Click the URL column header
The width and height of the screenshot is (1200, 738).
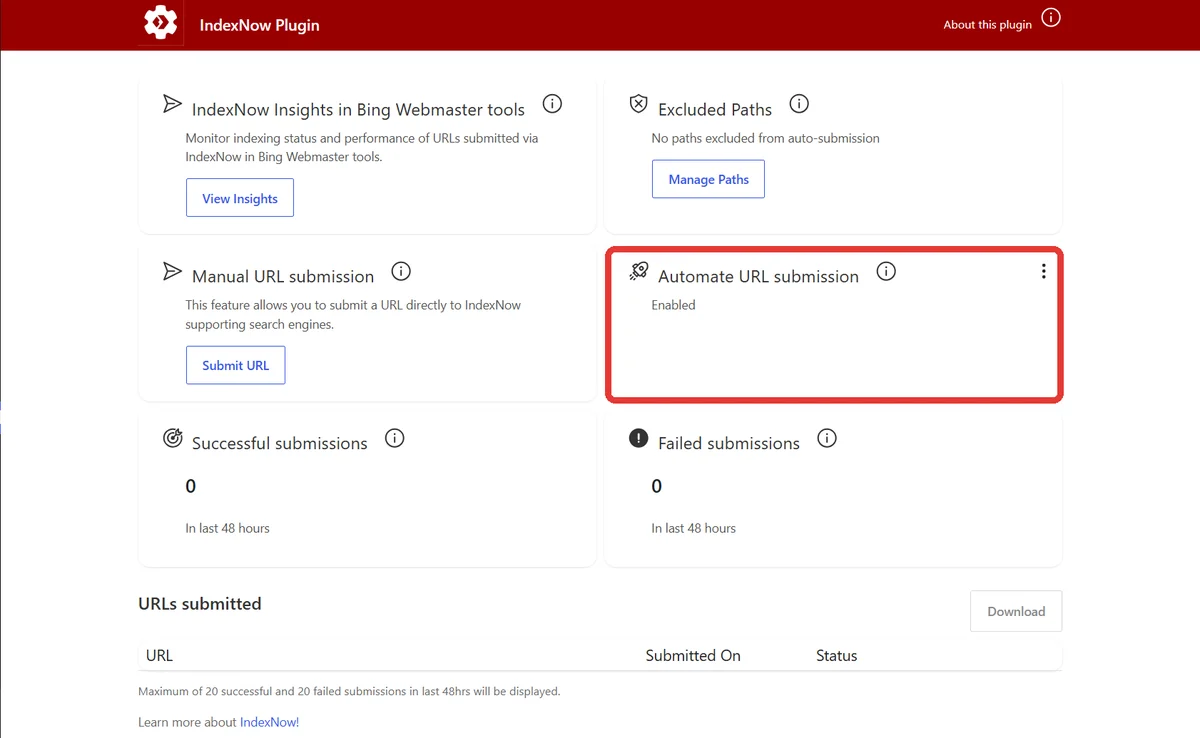click(159, 656)
